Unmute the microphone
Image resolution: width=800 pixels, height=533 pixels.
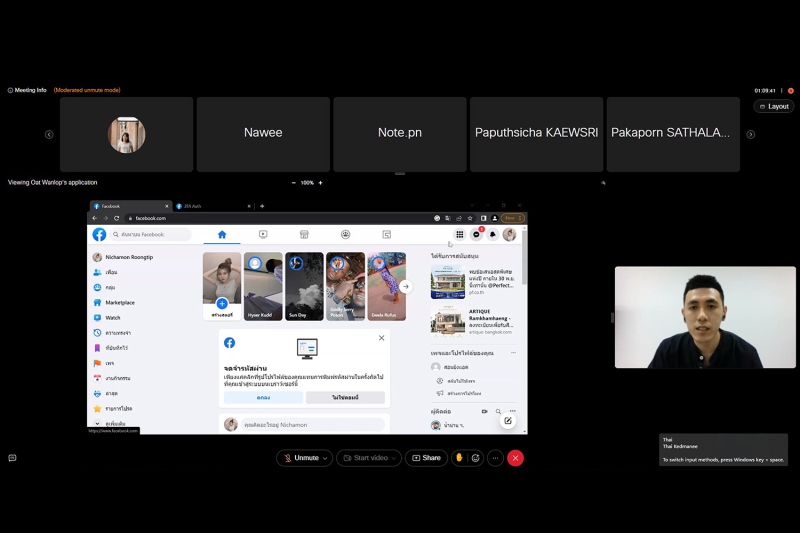[x=300, y=458]
